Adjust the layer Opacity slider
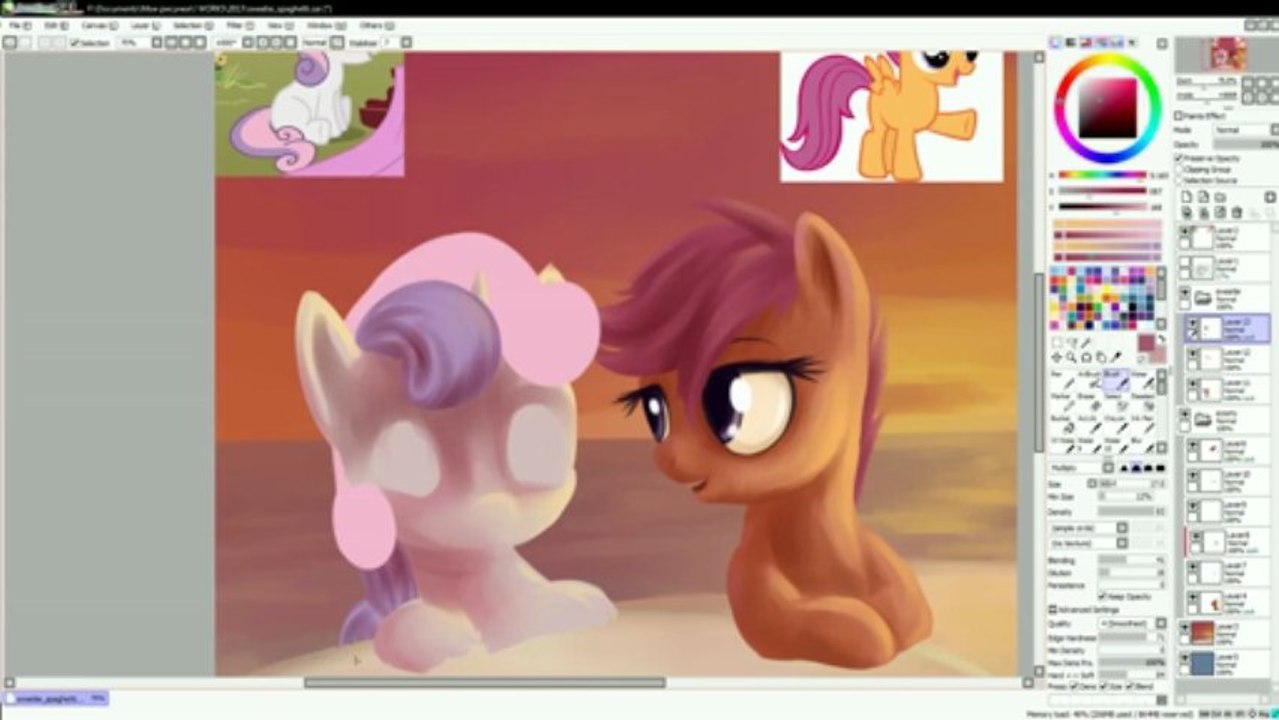 click(1246, 145)
